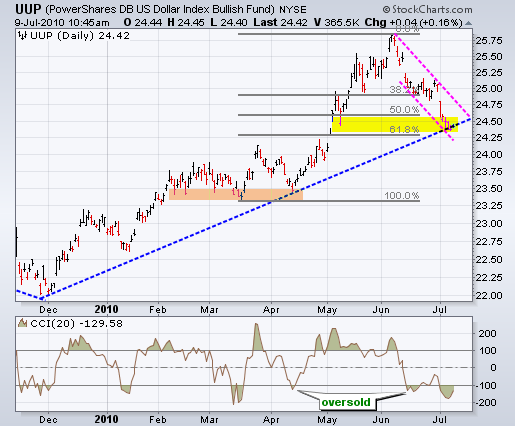Click the 25.50 price axis label
Viewport: 515px width, 426px height.
pos(489,57)
